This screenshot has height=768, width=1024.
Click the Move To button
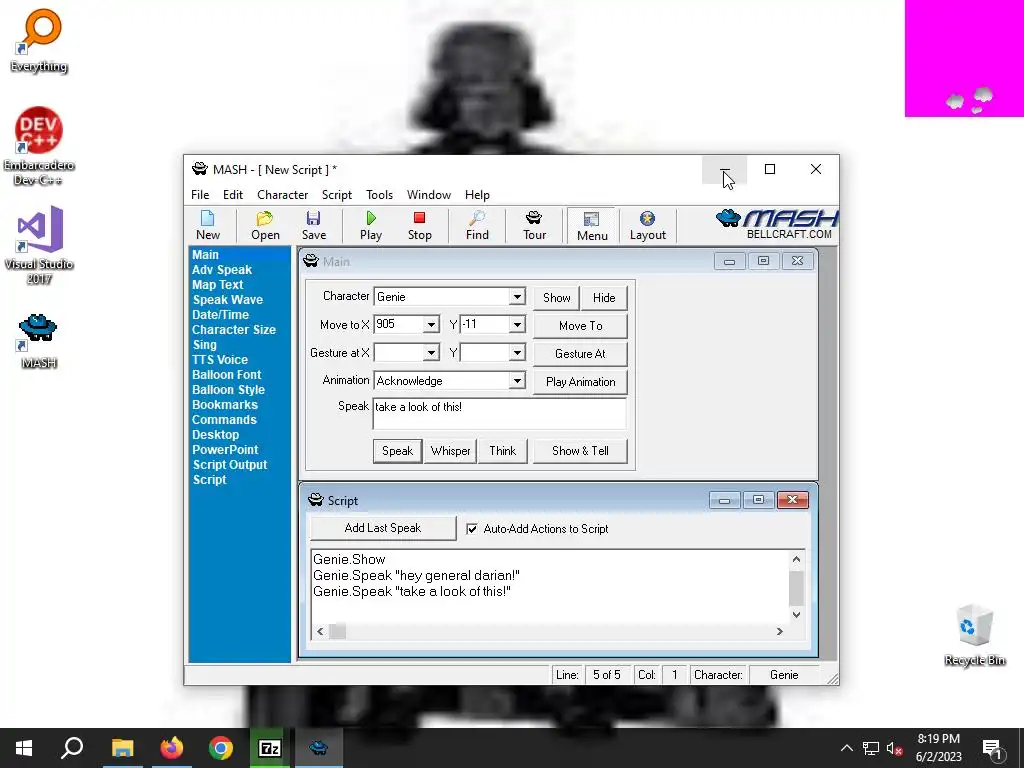click(x=581, y=325)
